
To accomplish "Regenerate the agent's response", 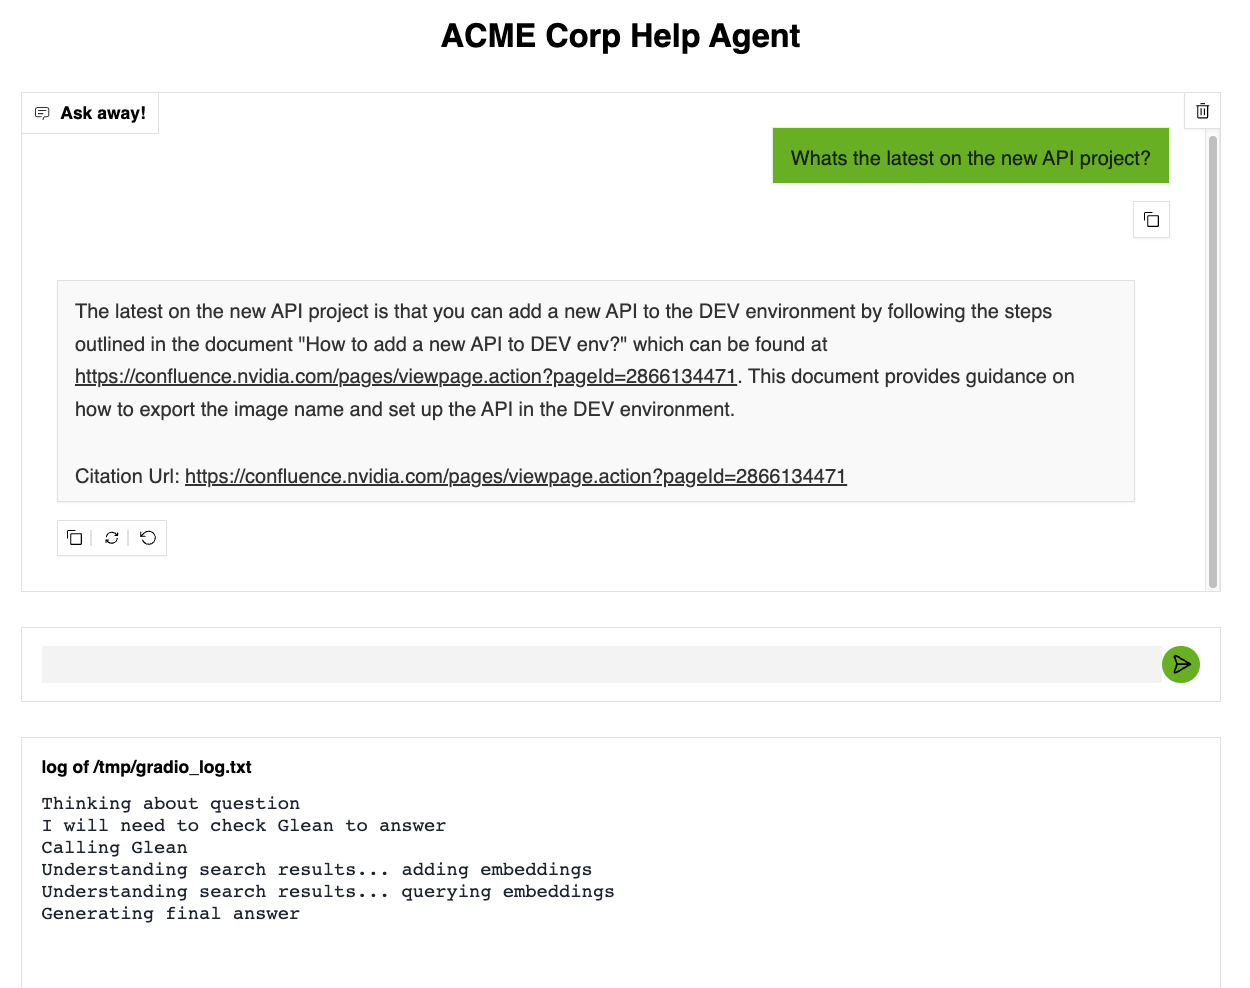I will point(112,538).
